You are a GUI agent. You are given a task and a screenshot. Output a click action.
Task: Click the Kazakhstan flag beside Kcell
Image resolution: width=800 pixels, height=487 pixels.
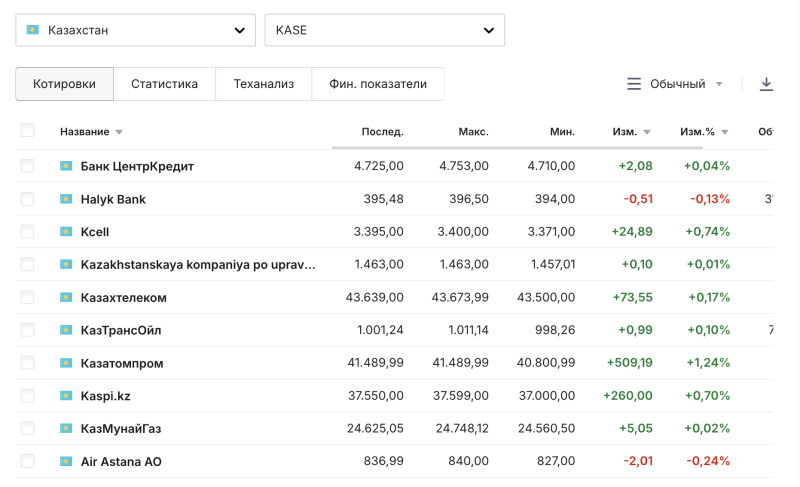click(x=66, y=232)
